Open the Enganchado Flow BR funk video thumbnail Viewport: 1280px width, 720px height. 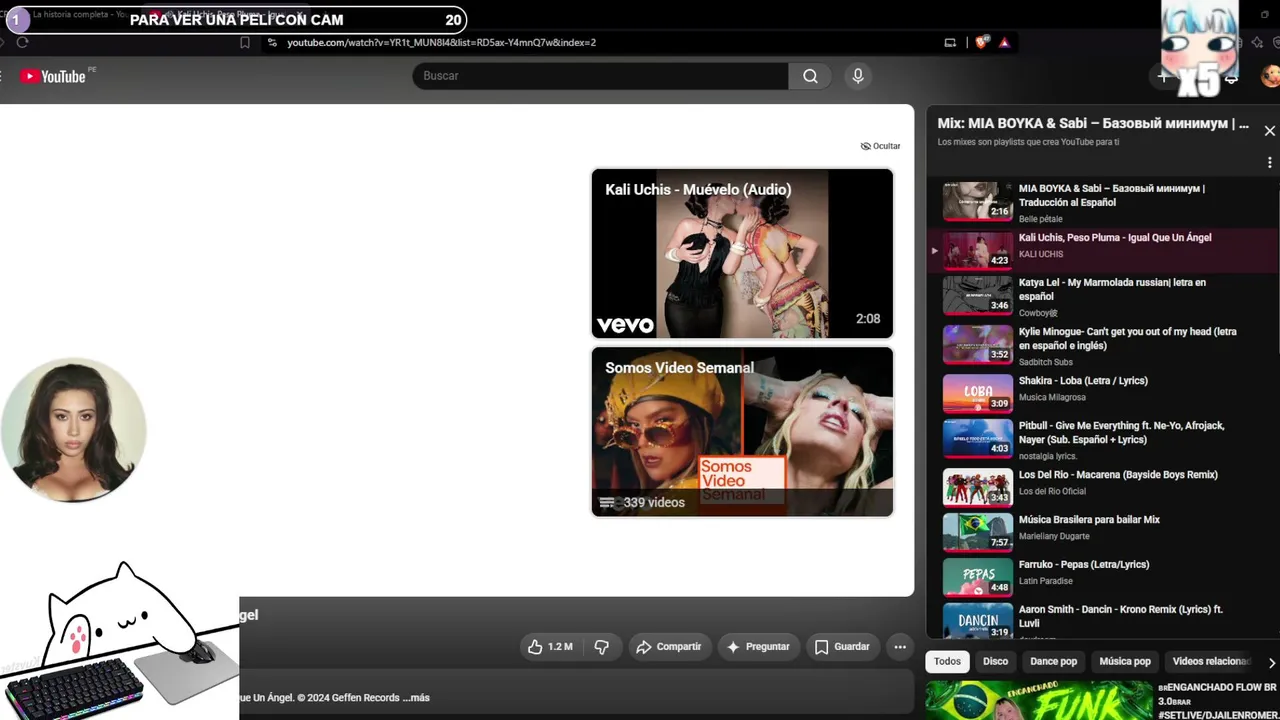point(1039,700)
